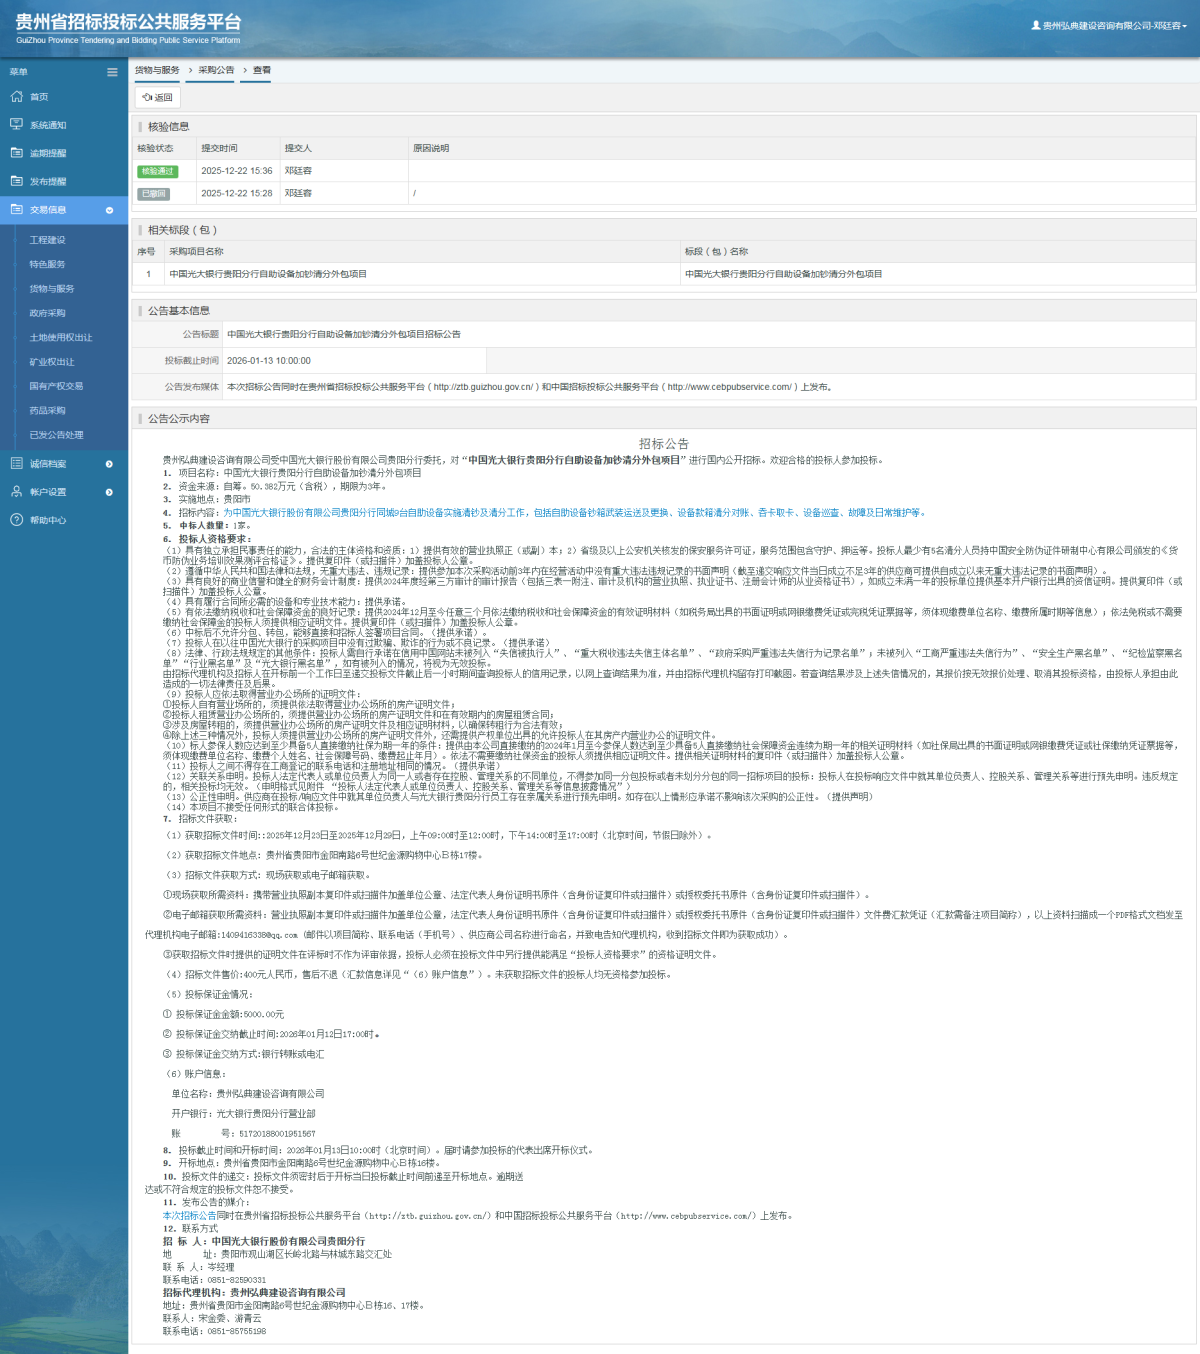Click the blue 本次招标公告 link text
Viewport: 1200px width, 1354px height.
coord(189,1216)
